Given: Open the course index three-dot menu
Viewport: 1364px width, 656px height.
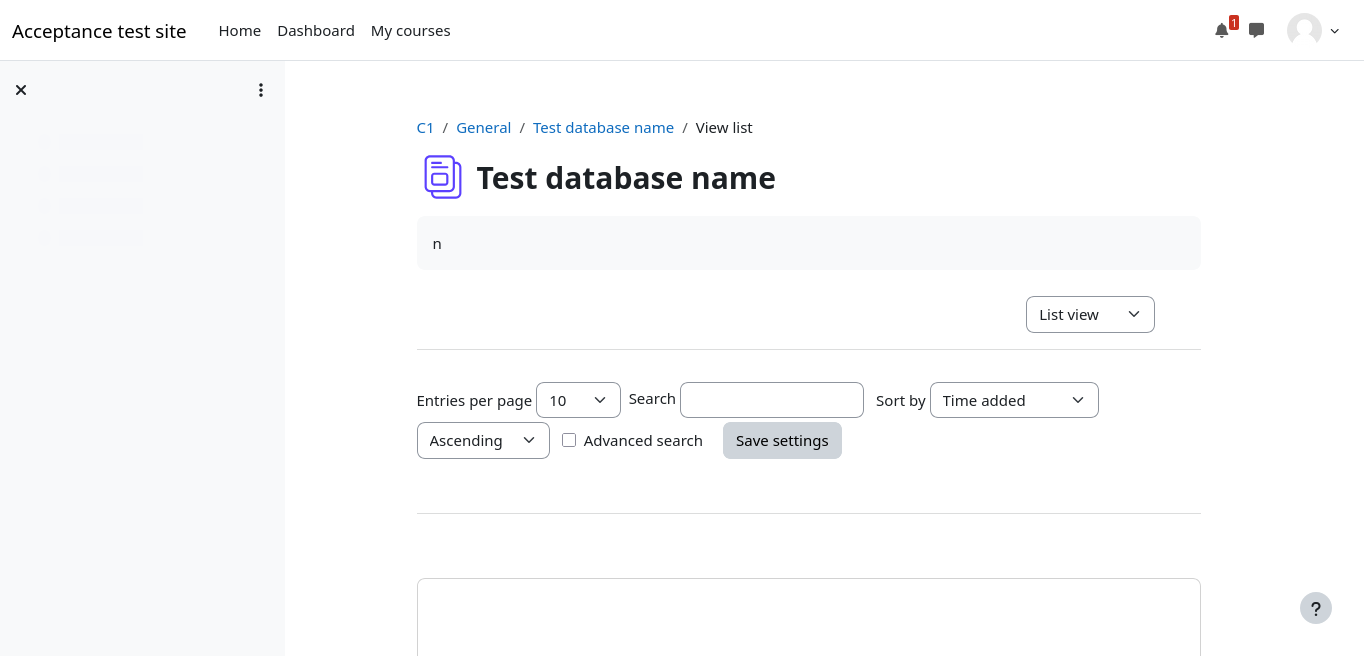Looking at the screenshot, I should [261, 90].
